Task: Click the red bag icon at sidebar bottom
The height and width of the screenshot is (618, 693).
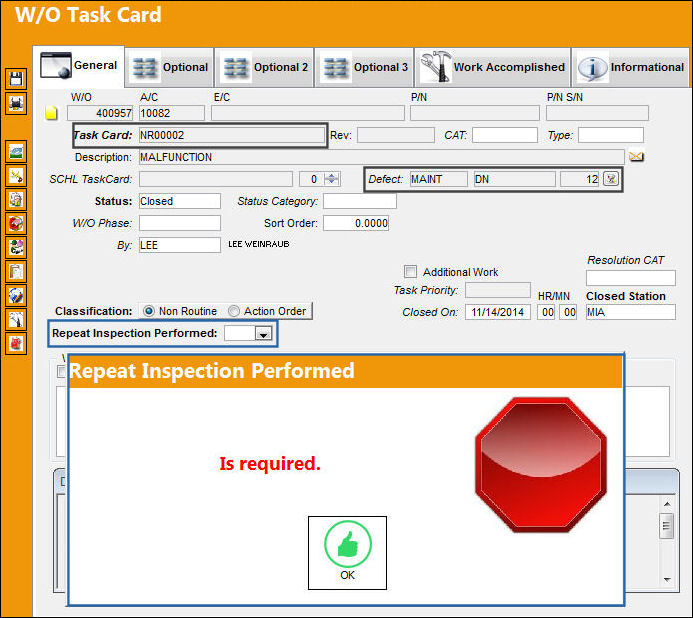Action: (x=16, y=343)
